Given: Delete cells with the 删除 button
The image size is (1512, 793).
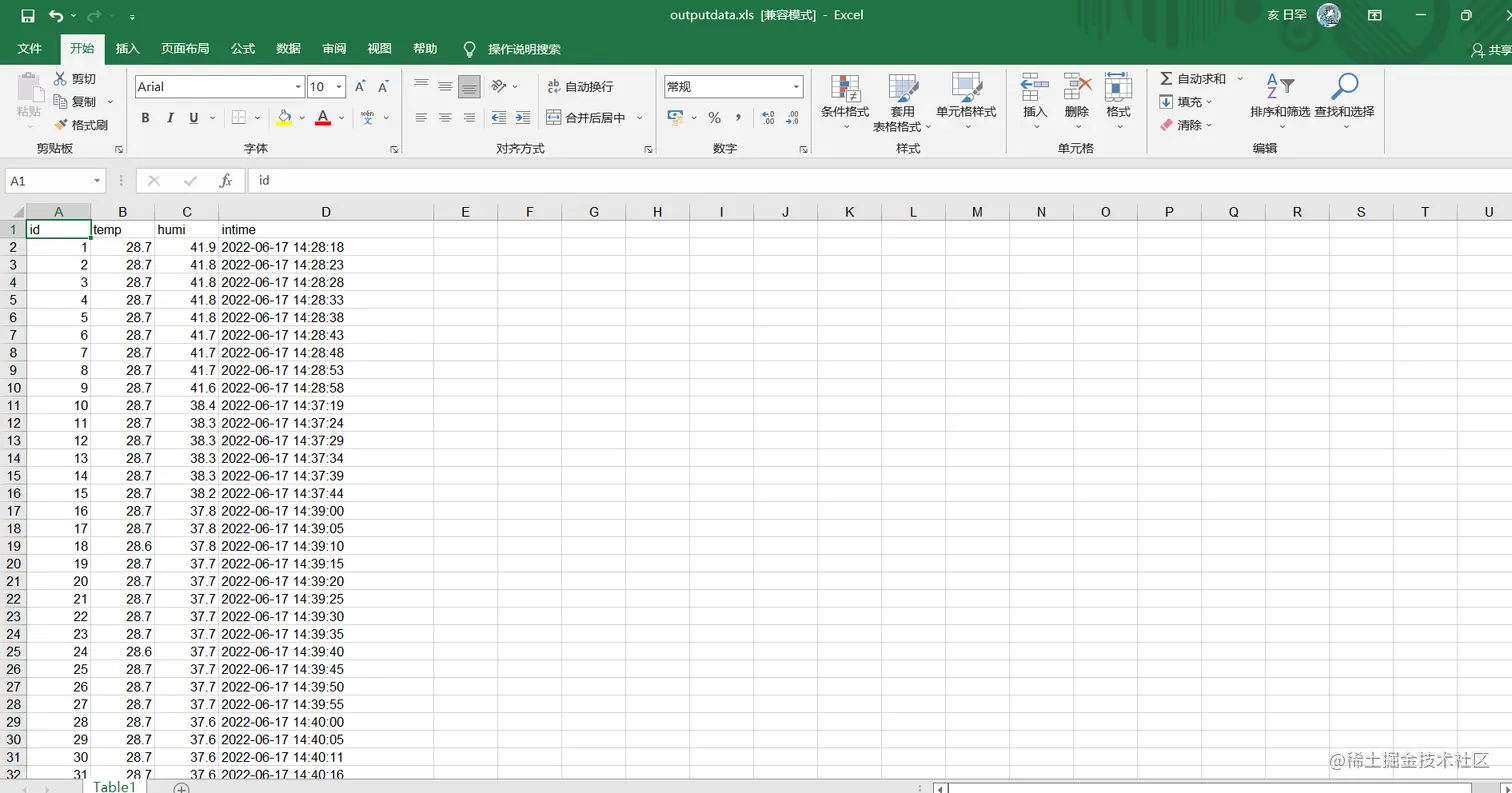Looking at the screenshot, I should [x=1077, y=102].
